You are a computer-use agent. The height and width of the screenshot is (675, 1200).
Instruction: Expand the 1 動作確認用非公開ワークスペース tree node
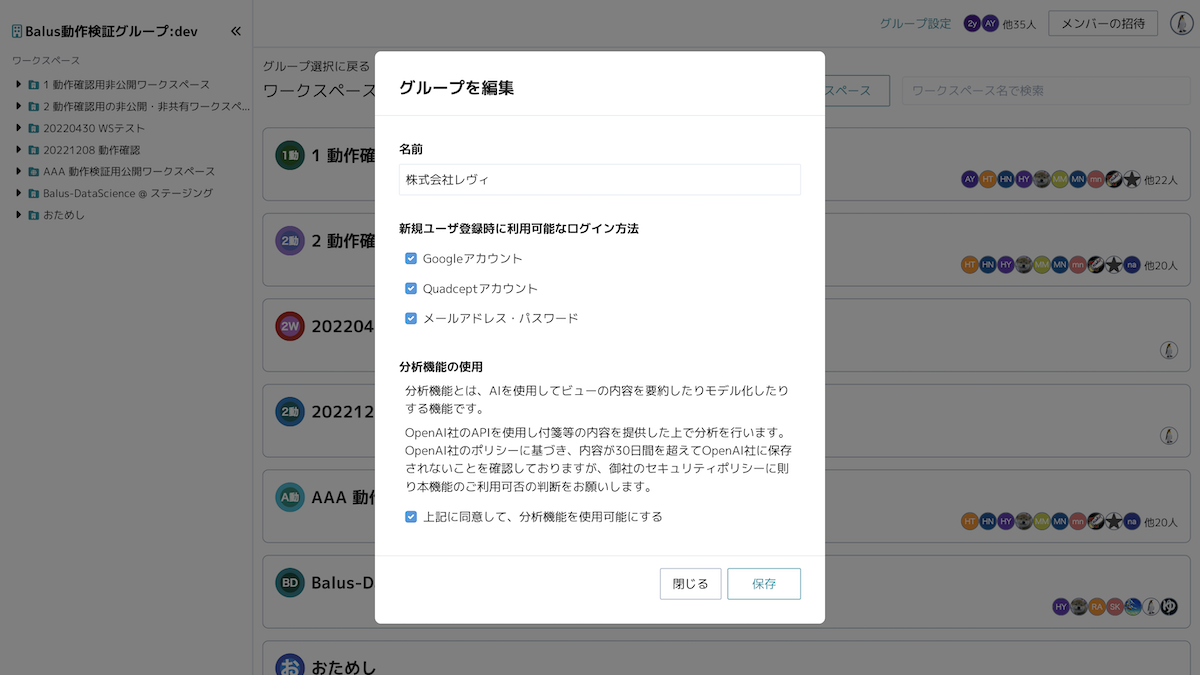[18, 84]
